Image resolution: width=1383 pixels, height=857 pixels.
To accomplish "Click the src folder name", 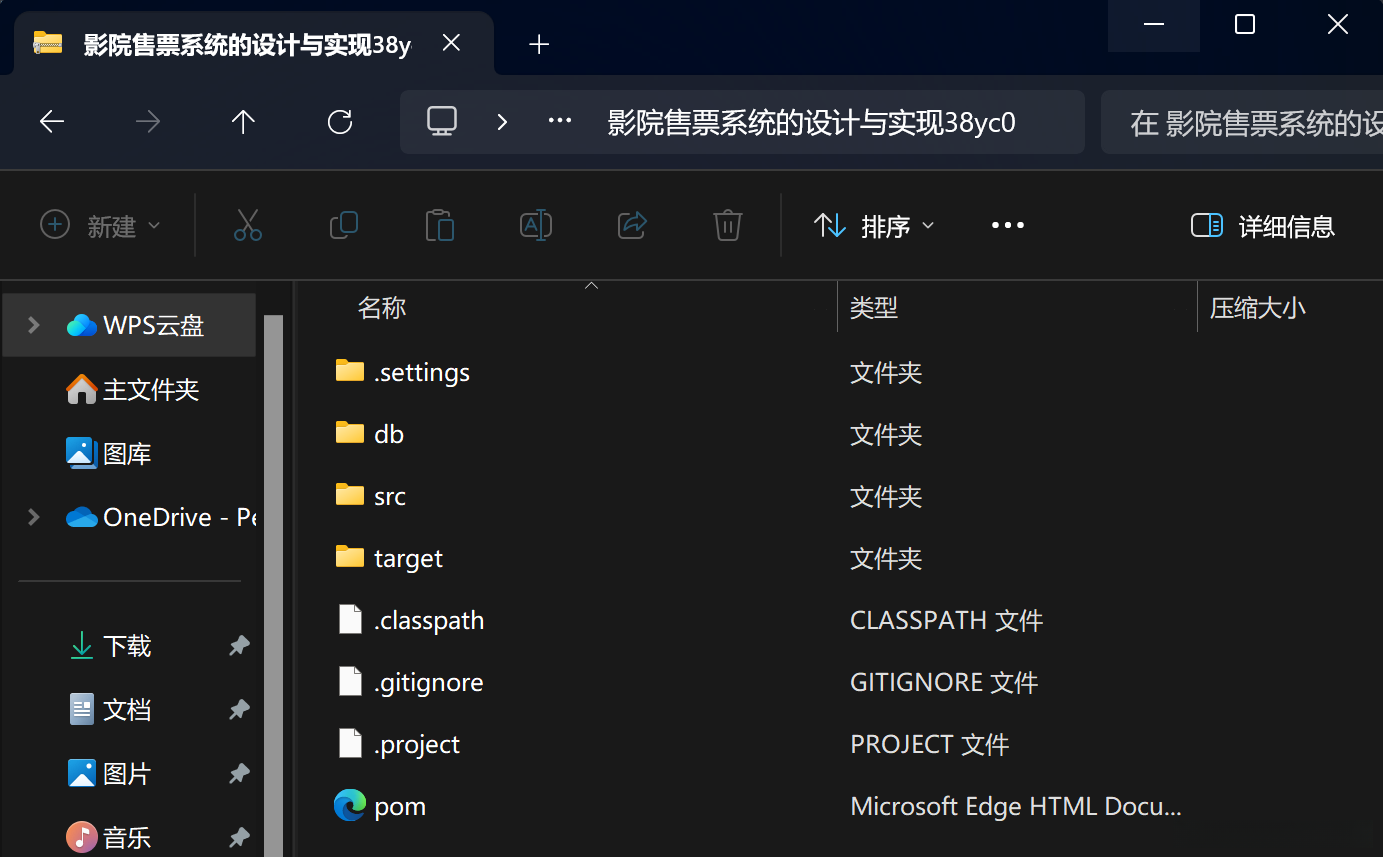I will pos(390,497).
